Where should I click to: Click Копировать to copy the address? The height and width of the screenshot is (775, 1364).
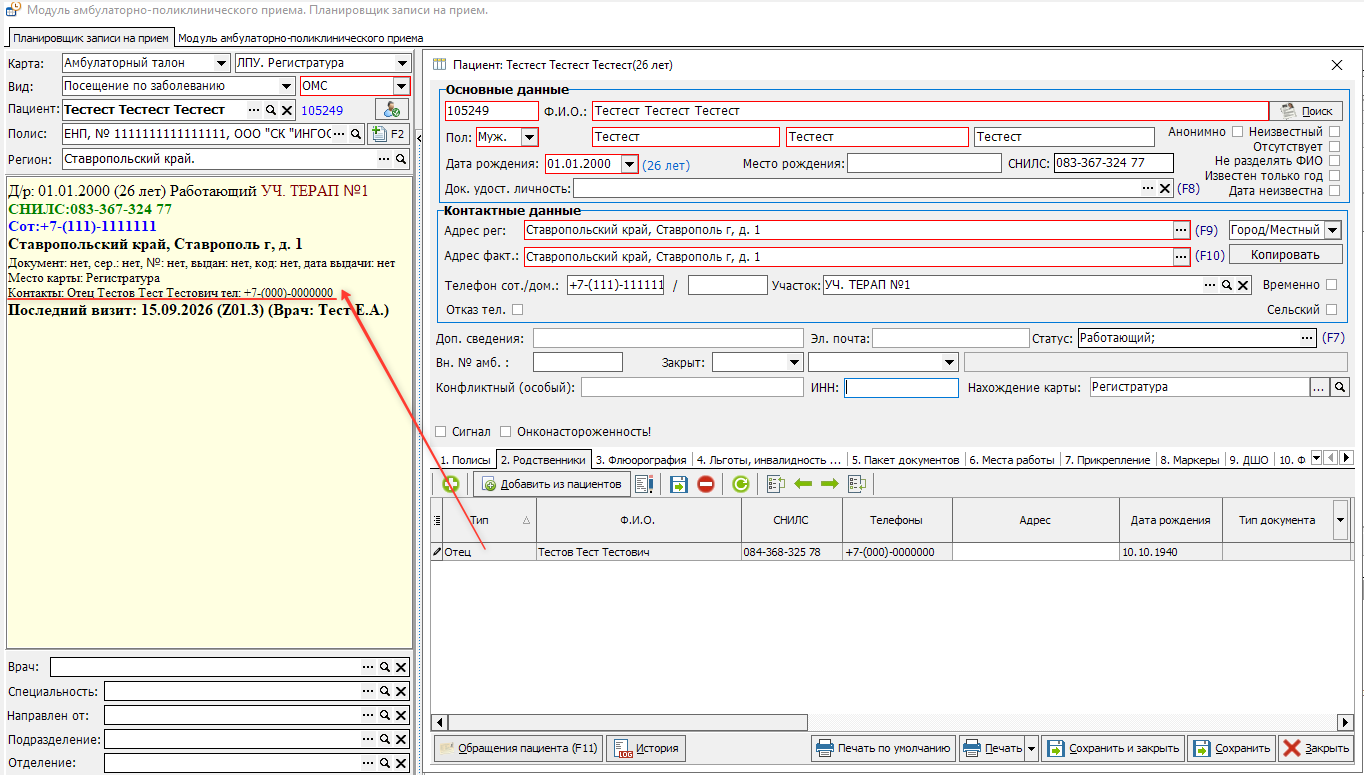1285,255
